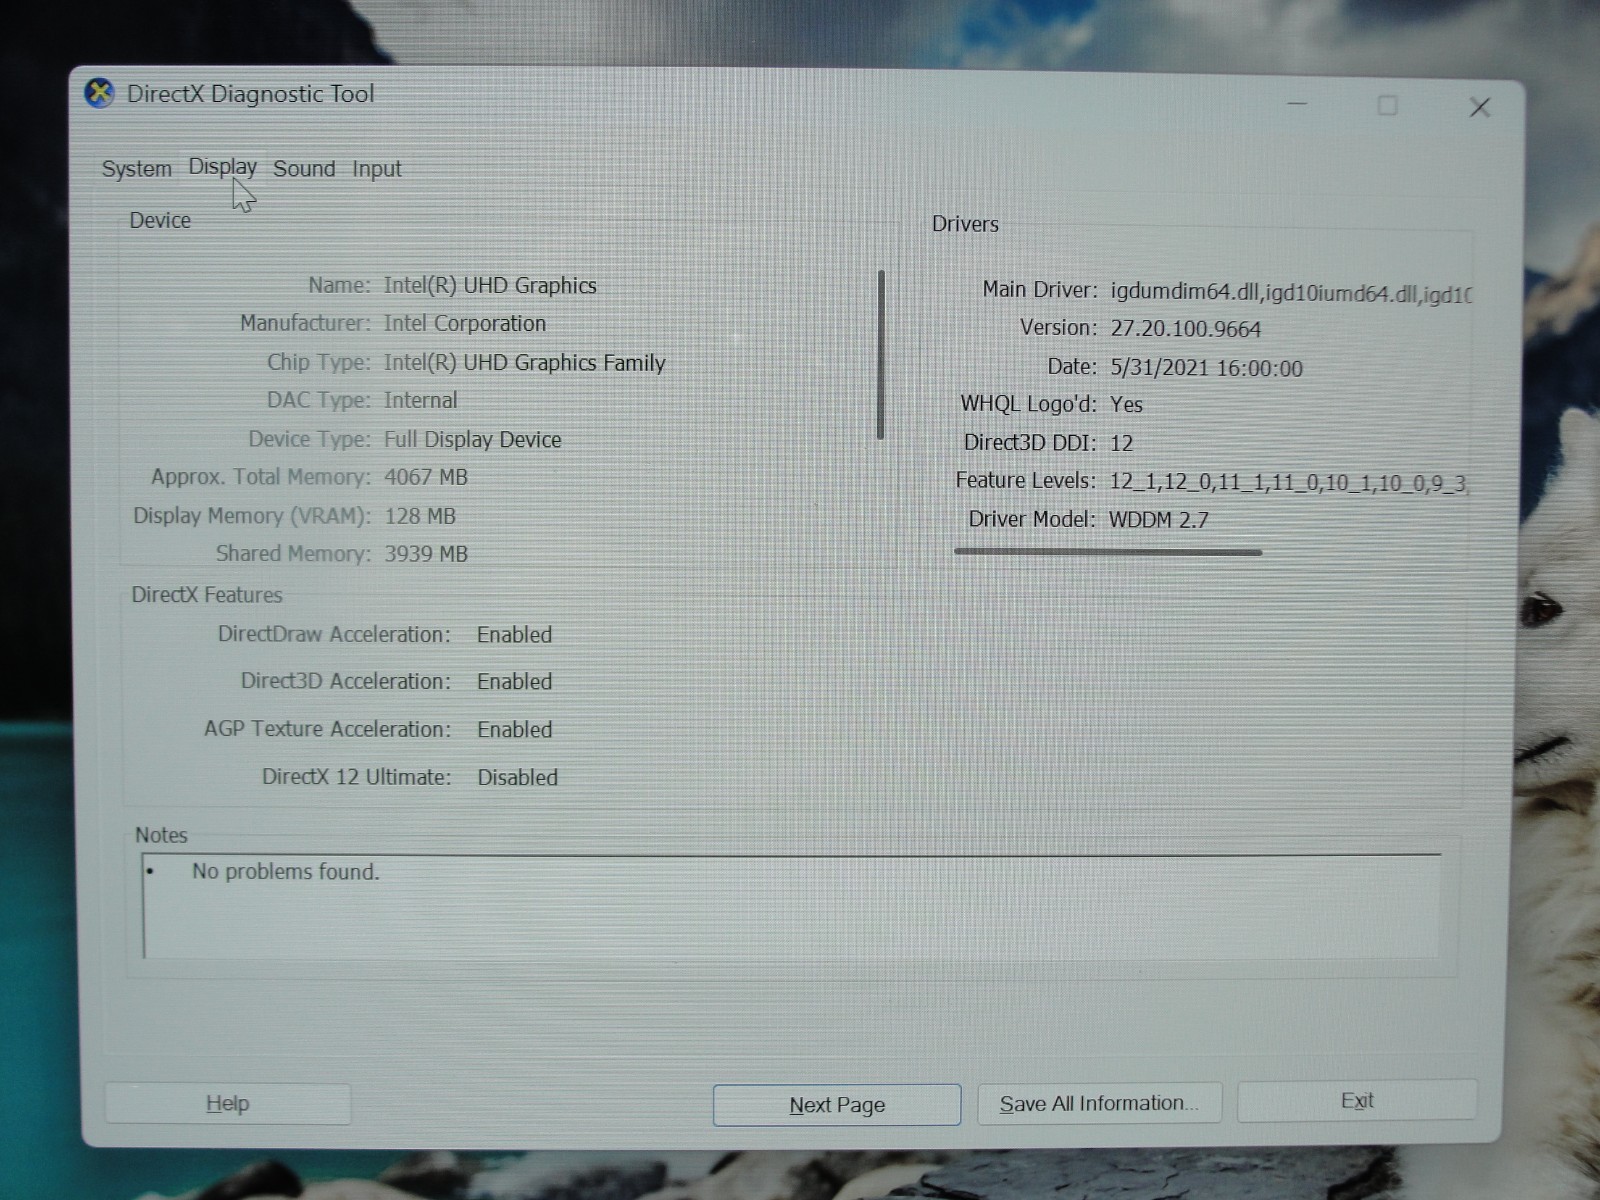
Task: Click the Drivers panel horizontal scrollbar
Action: 1108,551
